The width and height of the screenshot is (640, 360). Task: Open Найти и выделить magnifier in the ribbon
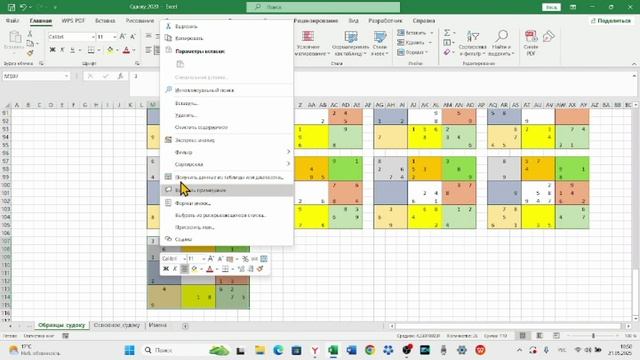pyautogui.click(x=501, y=42)
